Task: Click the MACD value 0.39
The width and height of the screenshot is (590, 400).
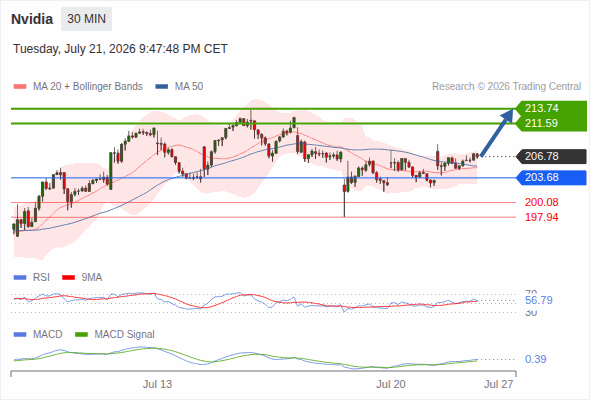Action: pyautogui.click(x=536, y=359)
